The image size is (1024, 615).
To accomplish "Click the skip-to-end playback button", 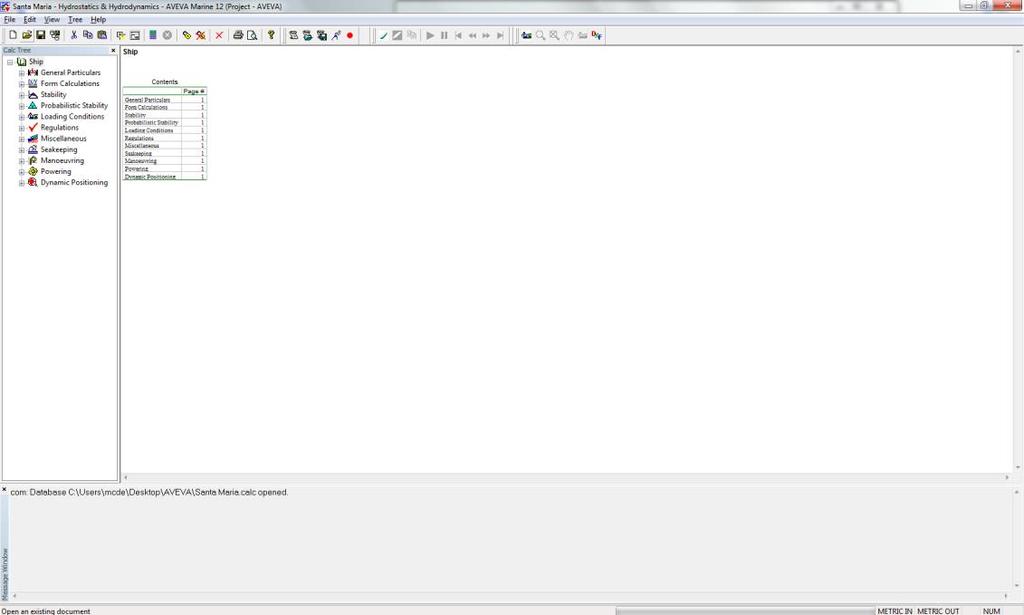I will 500,35.
